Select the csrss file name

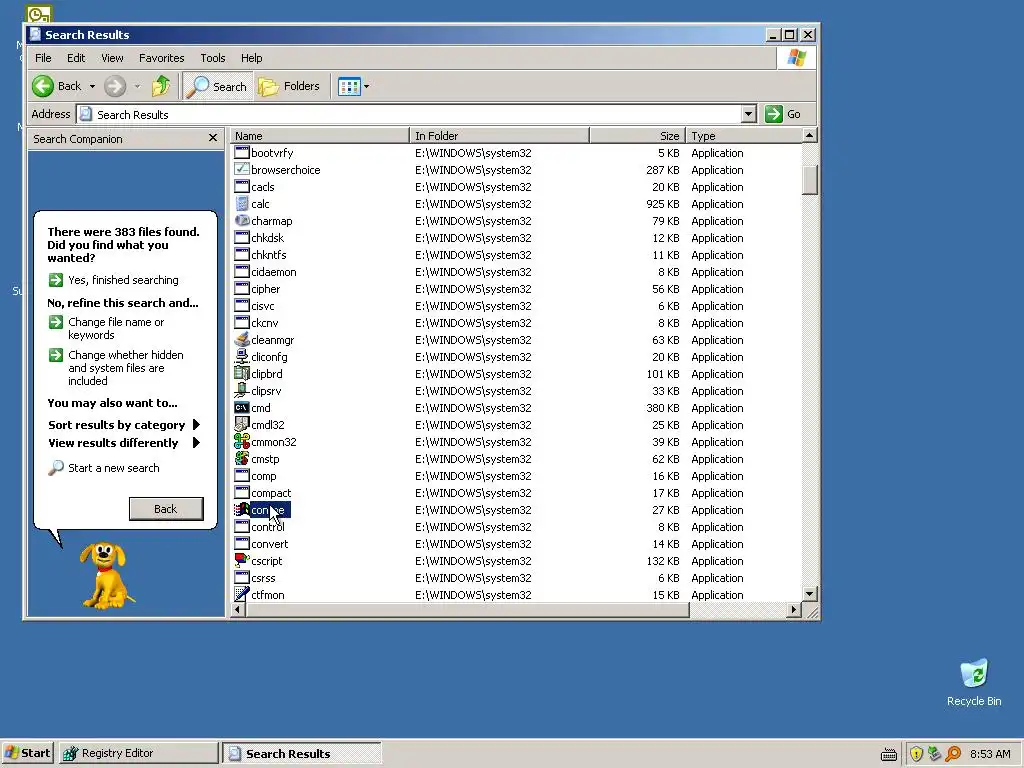coord(263,578)
